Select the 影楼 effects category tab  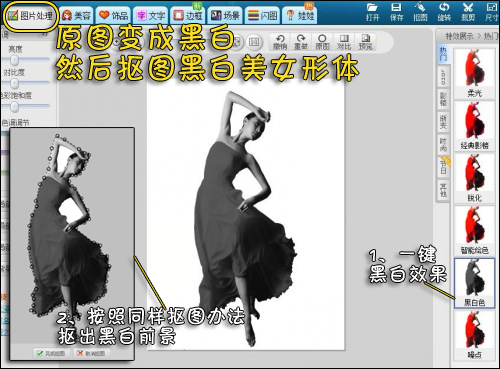pyautogui.click(x=443, y=99)
